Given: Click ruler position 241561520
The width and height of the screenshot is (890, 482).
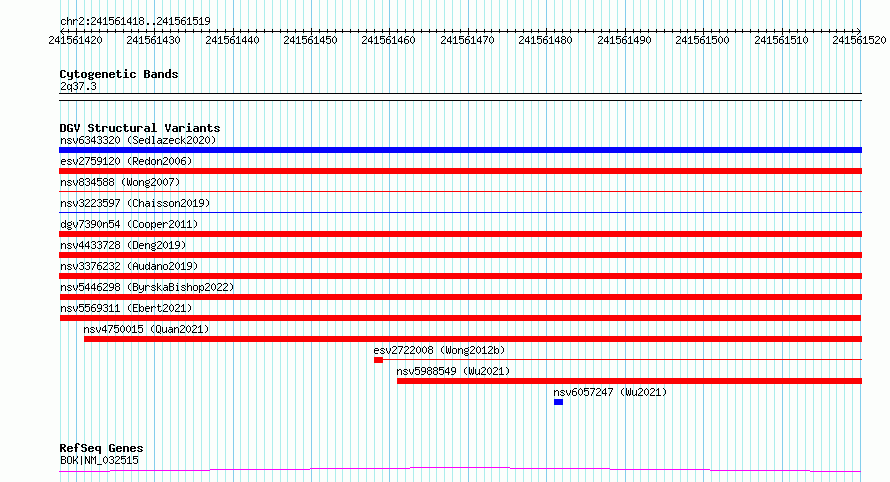Looking at the screenshot, I should pos(859,40).
